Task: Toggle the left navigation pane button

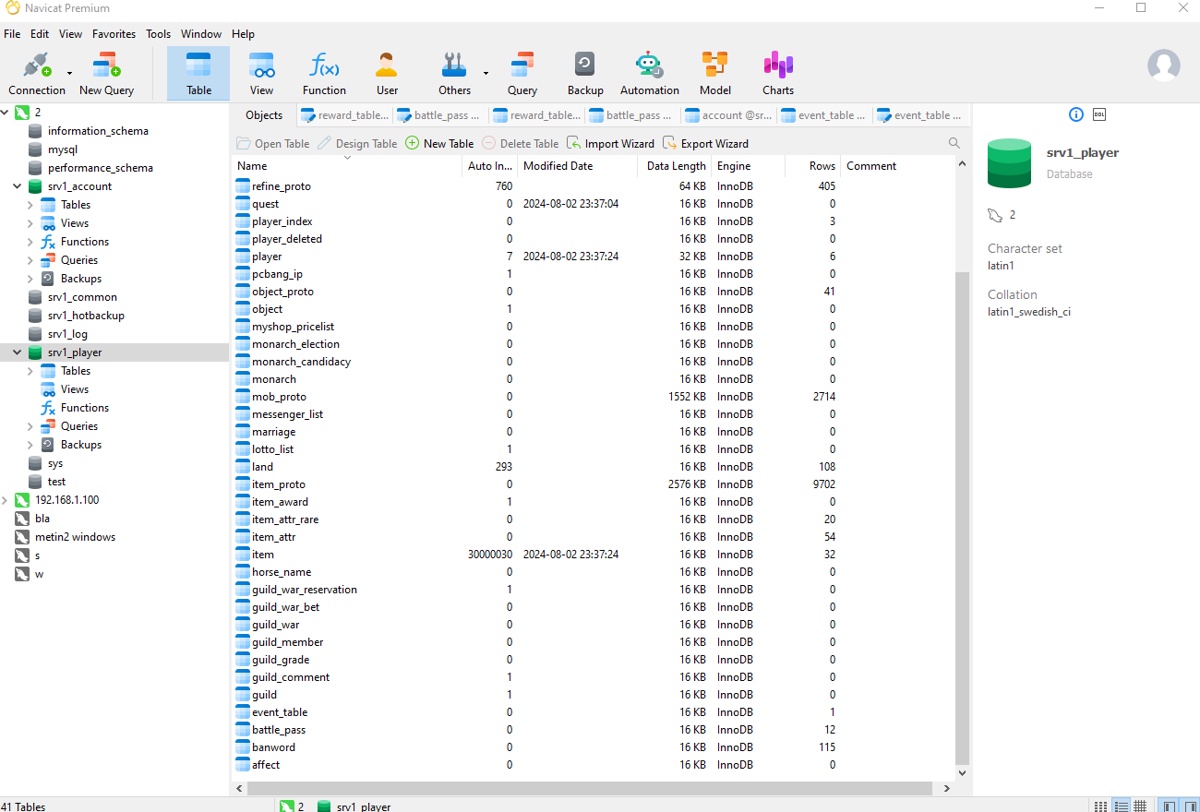Action: coord(1168,806)
